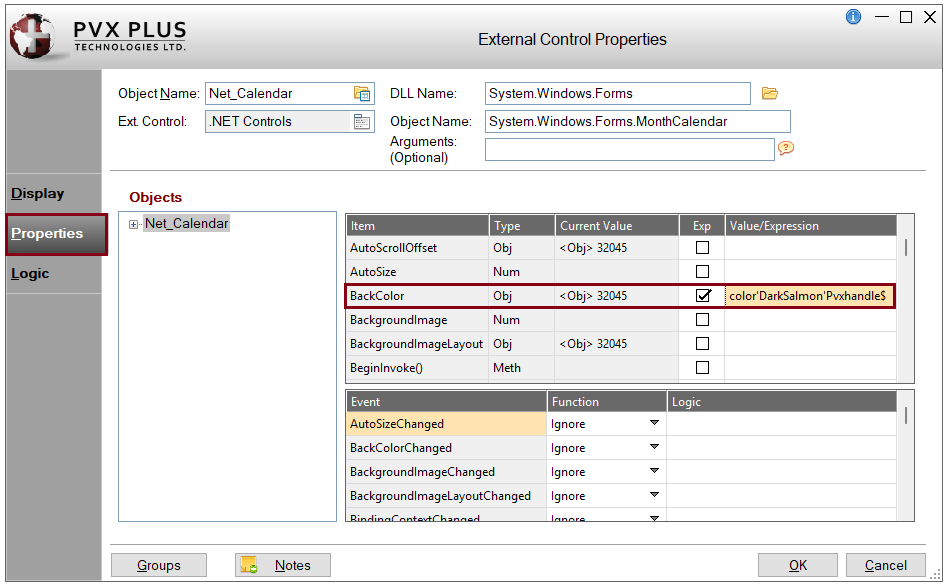Open the Object Name lookup icon
Screen dimensions: 946x585
[362, 93]
